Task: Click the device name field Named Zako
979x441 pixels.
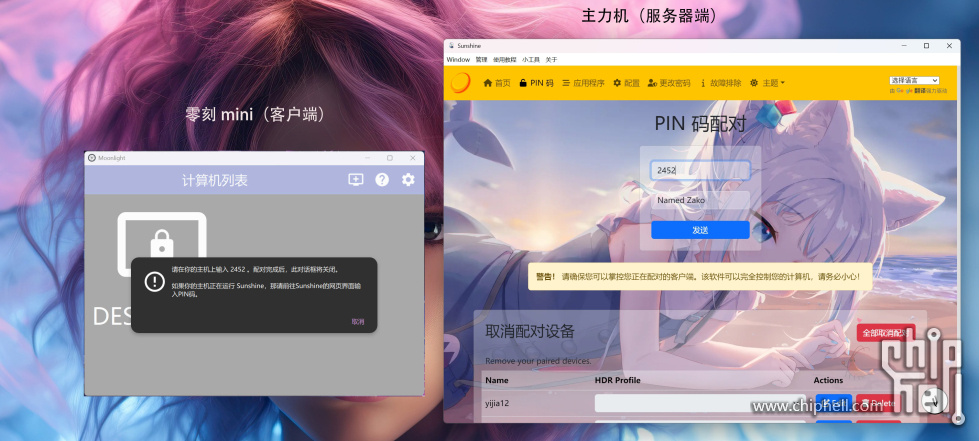Action: (700, 200)
